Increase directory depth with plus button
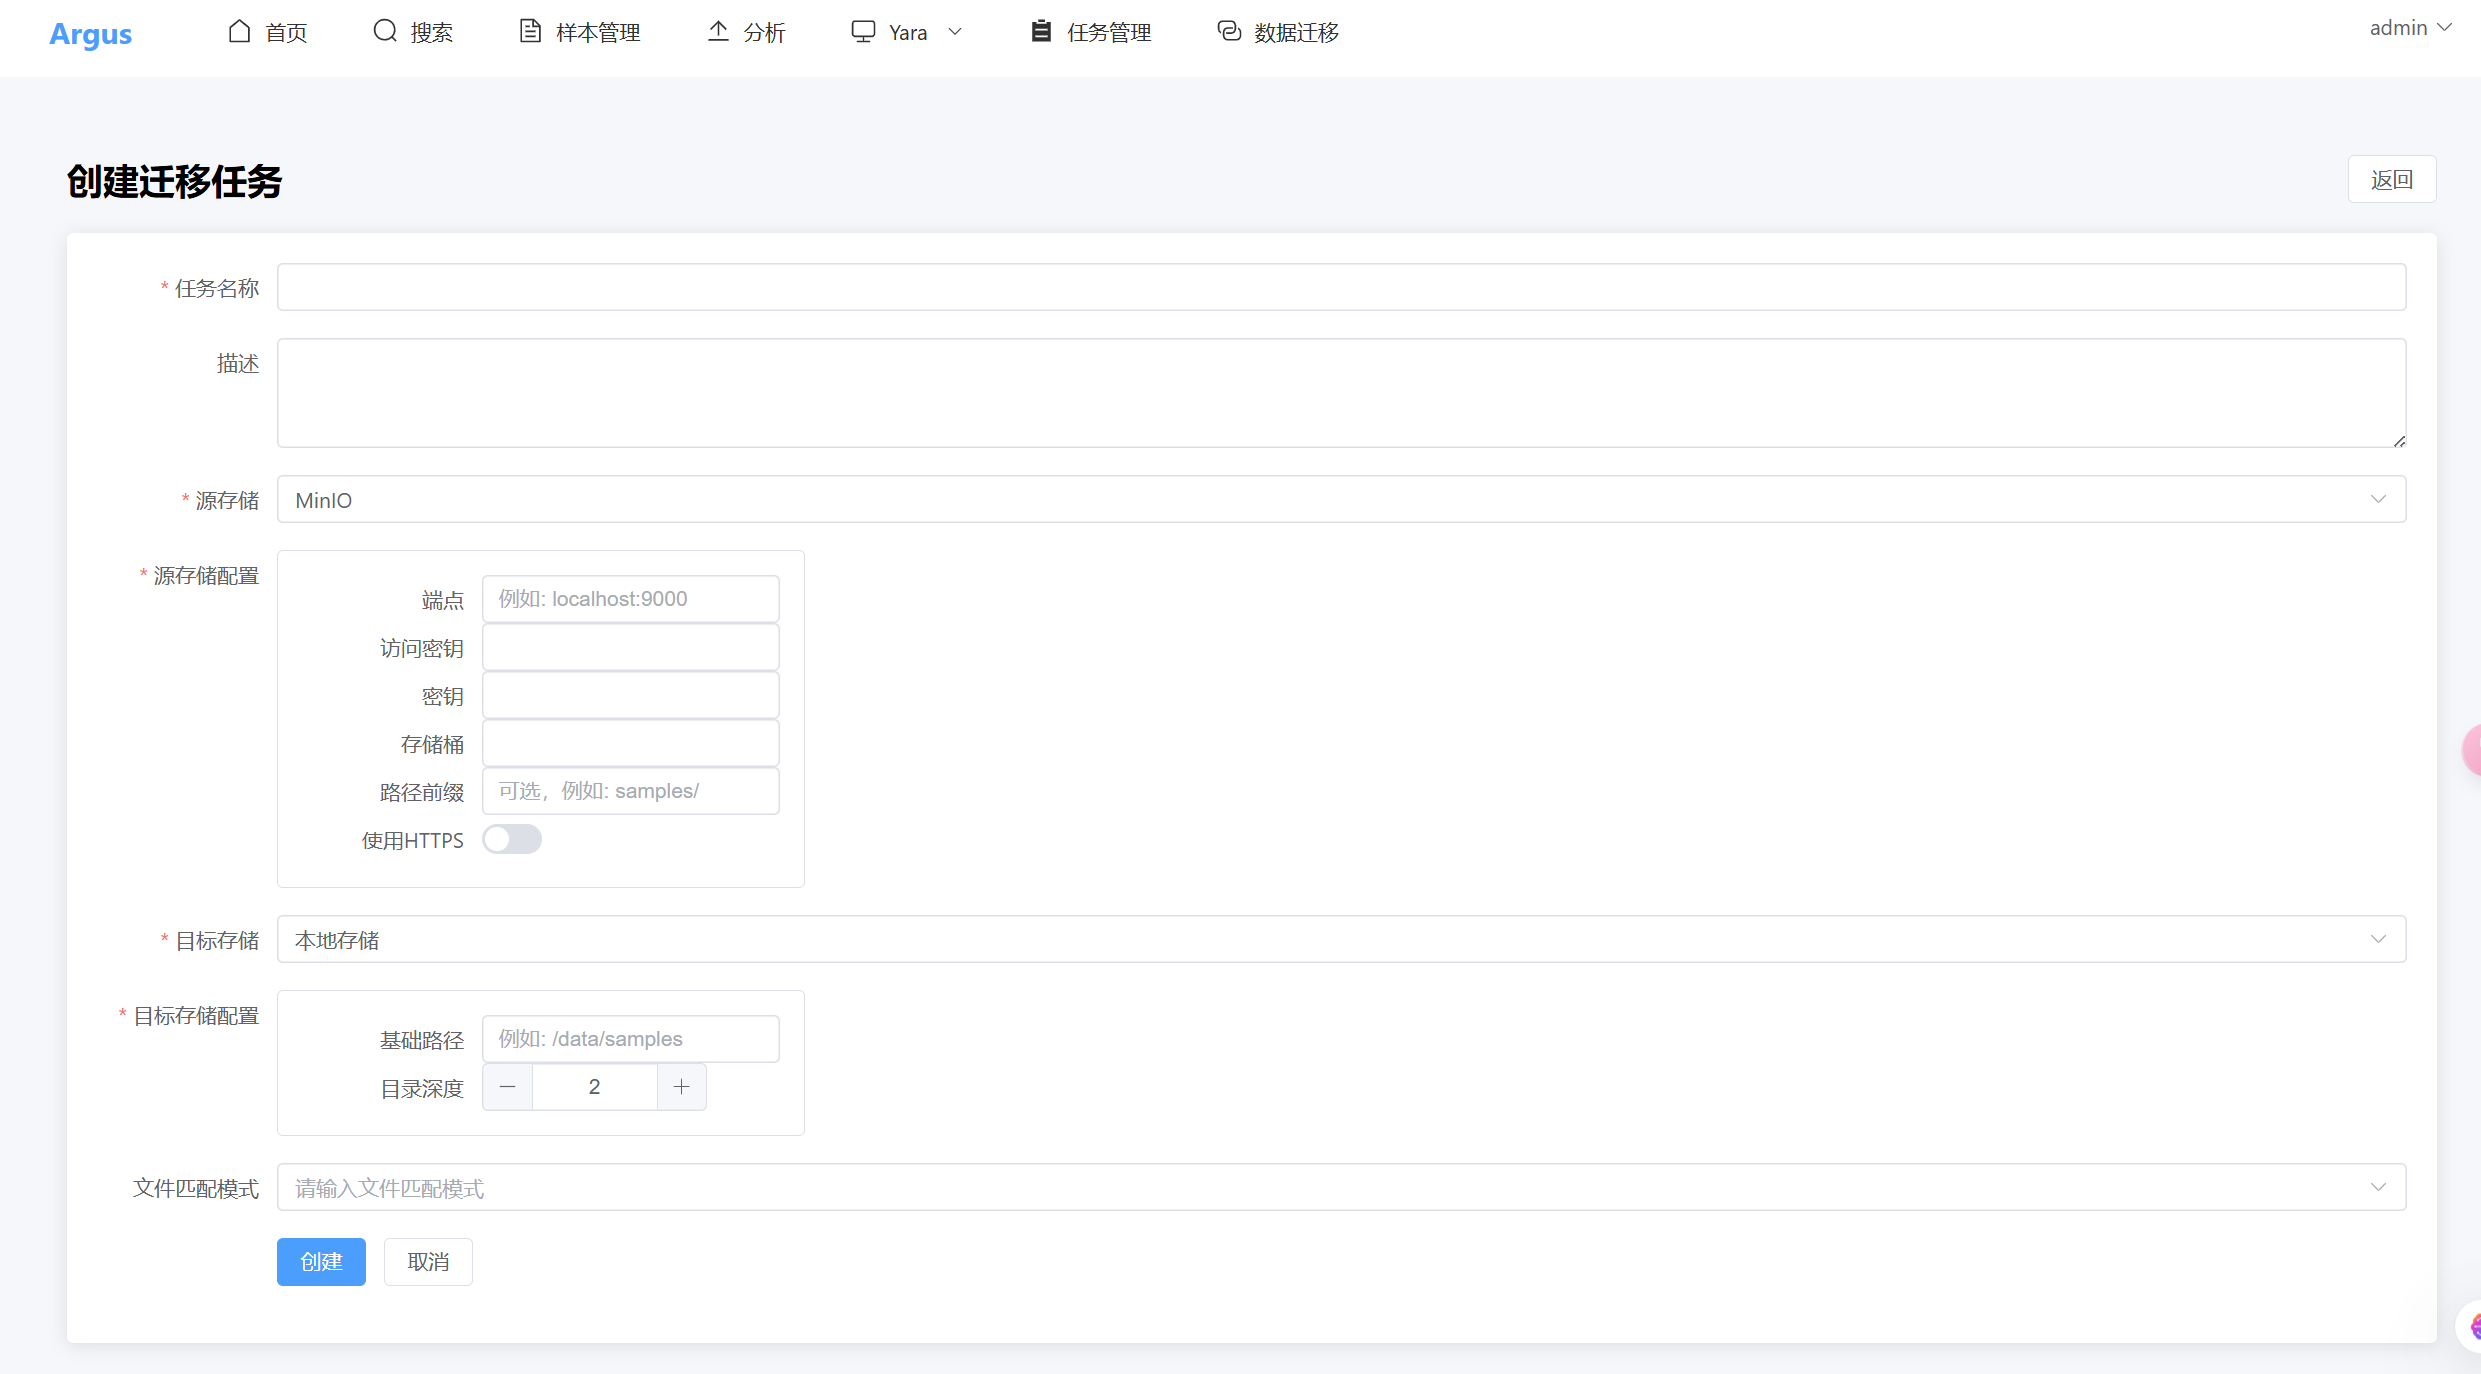Screen dimensions: 2481x1374 (682, 1087)
